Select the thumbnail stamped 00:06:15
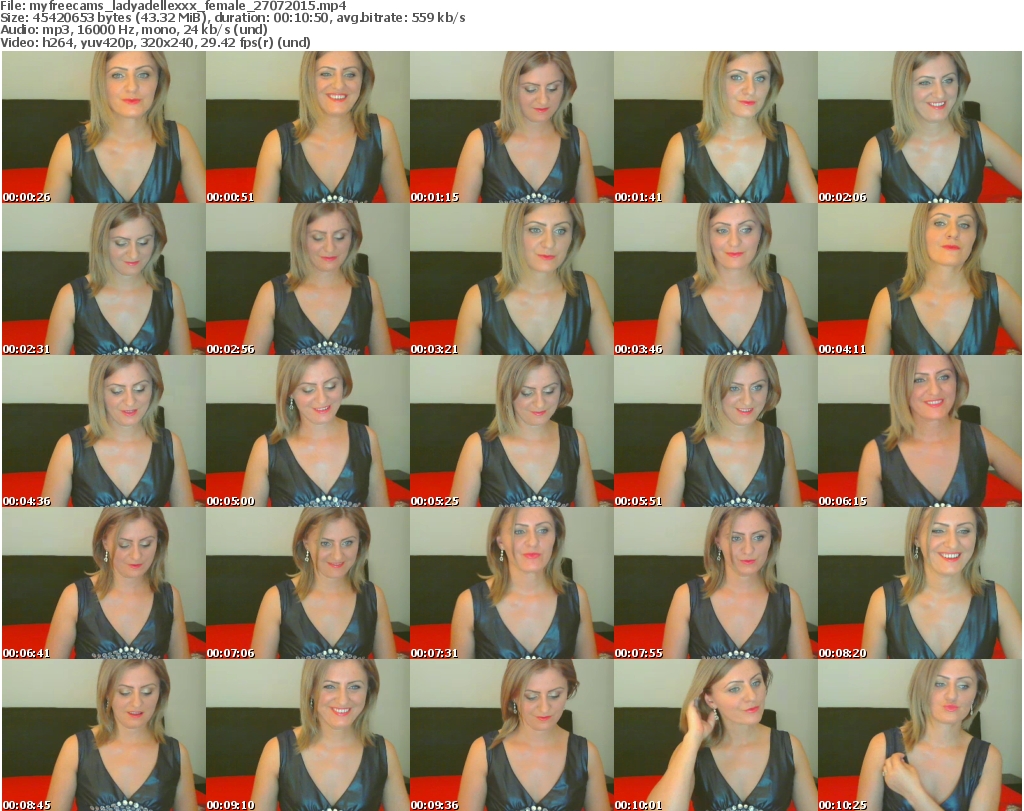This screenshot has height=811, width=1024. 920,432
